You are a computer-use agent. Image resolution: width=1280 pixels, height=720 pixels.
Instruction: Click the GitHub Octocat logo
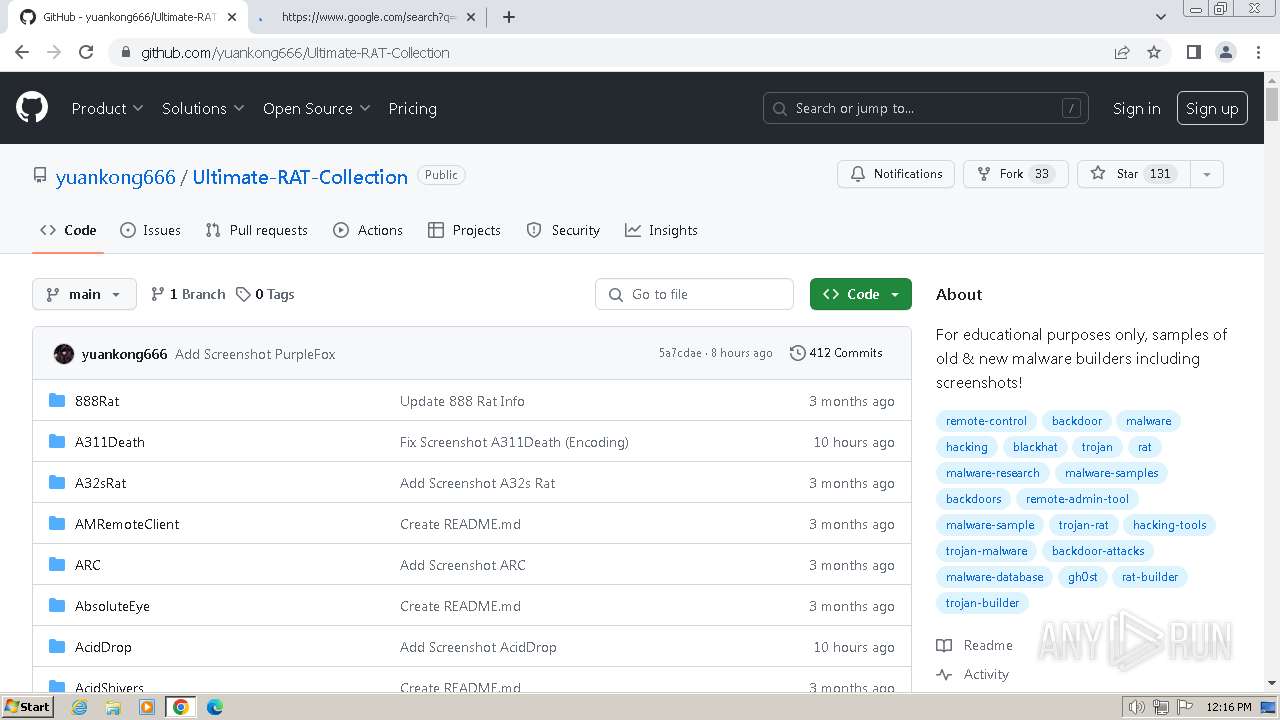32,108
